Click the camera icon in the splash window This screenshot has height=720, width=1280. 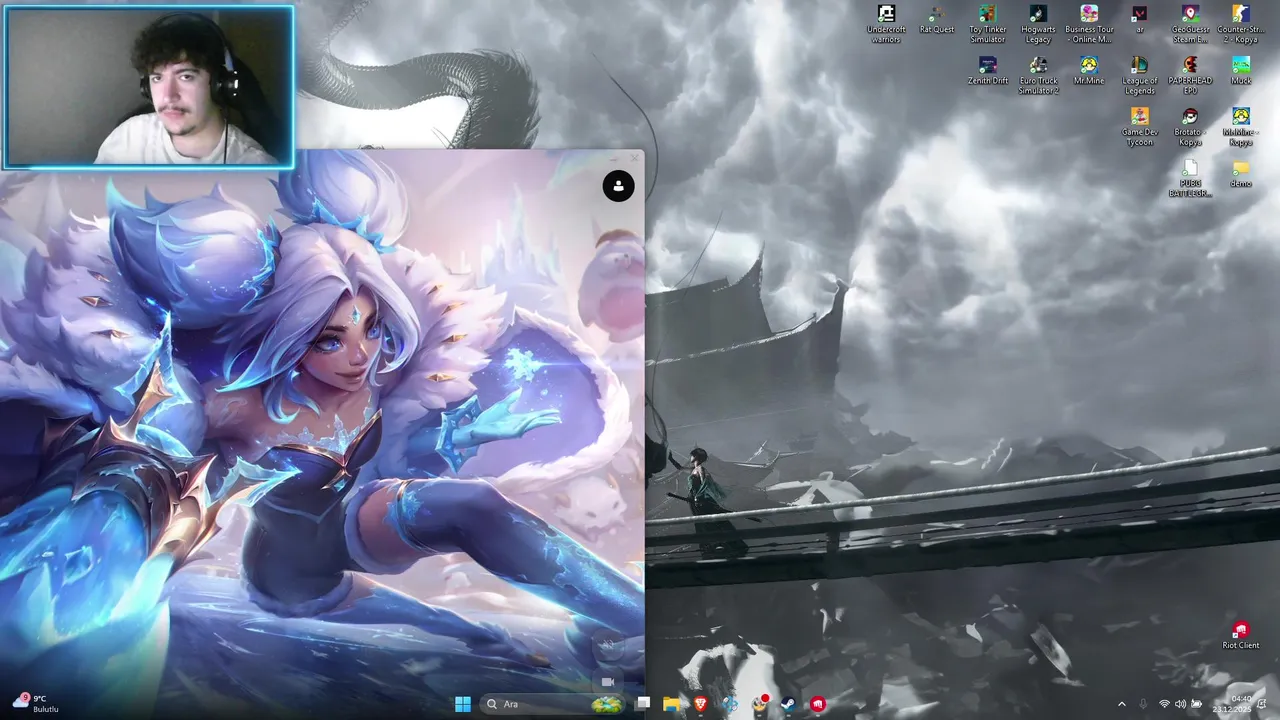tap(607, 682)
